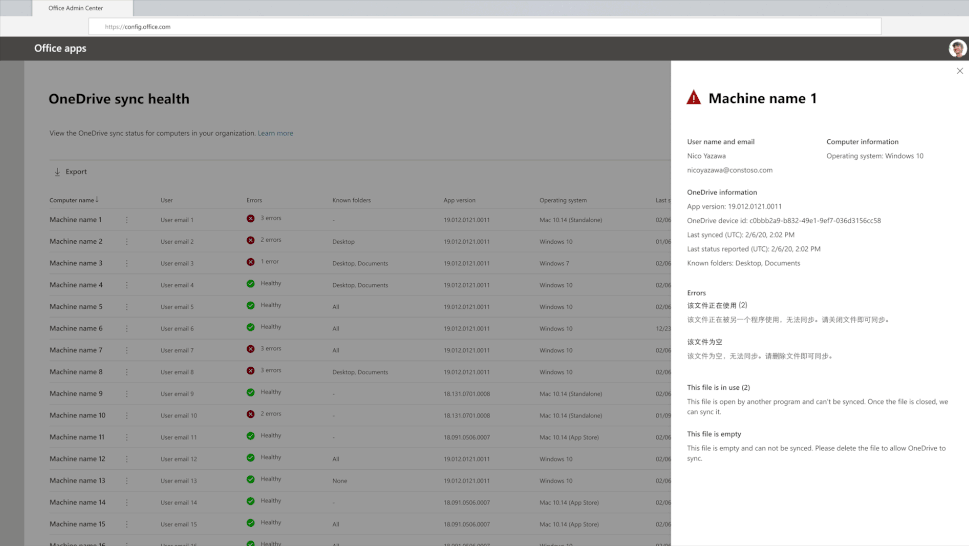Click the Office apps header title

[60, 48]
